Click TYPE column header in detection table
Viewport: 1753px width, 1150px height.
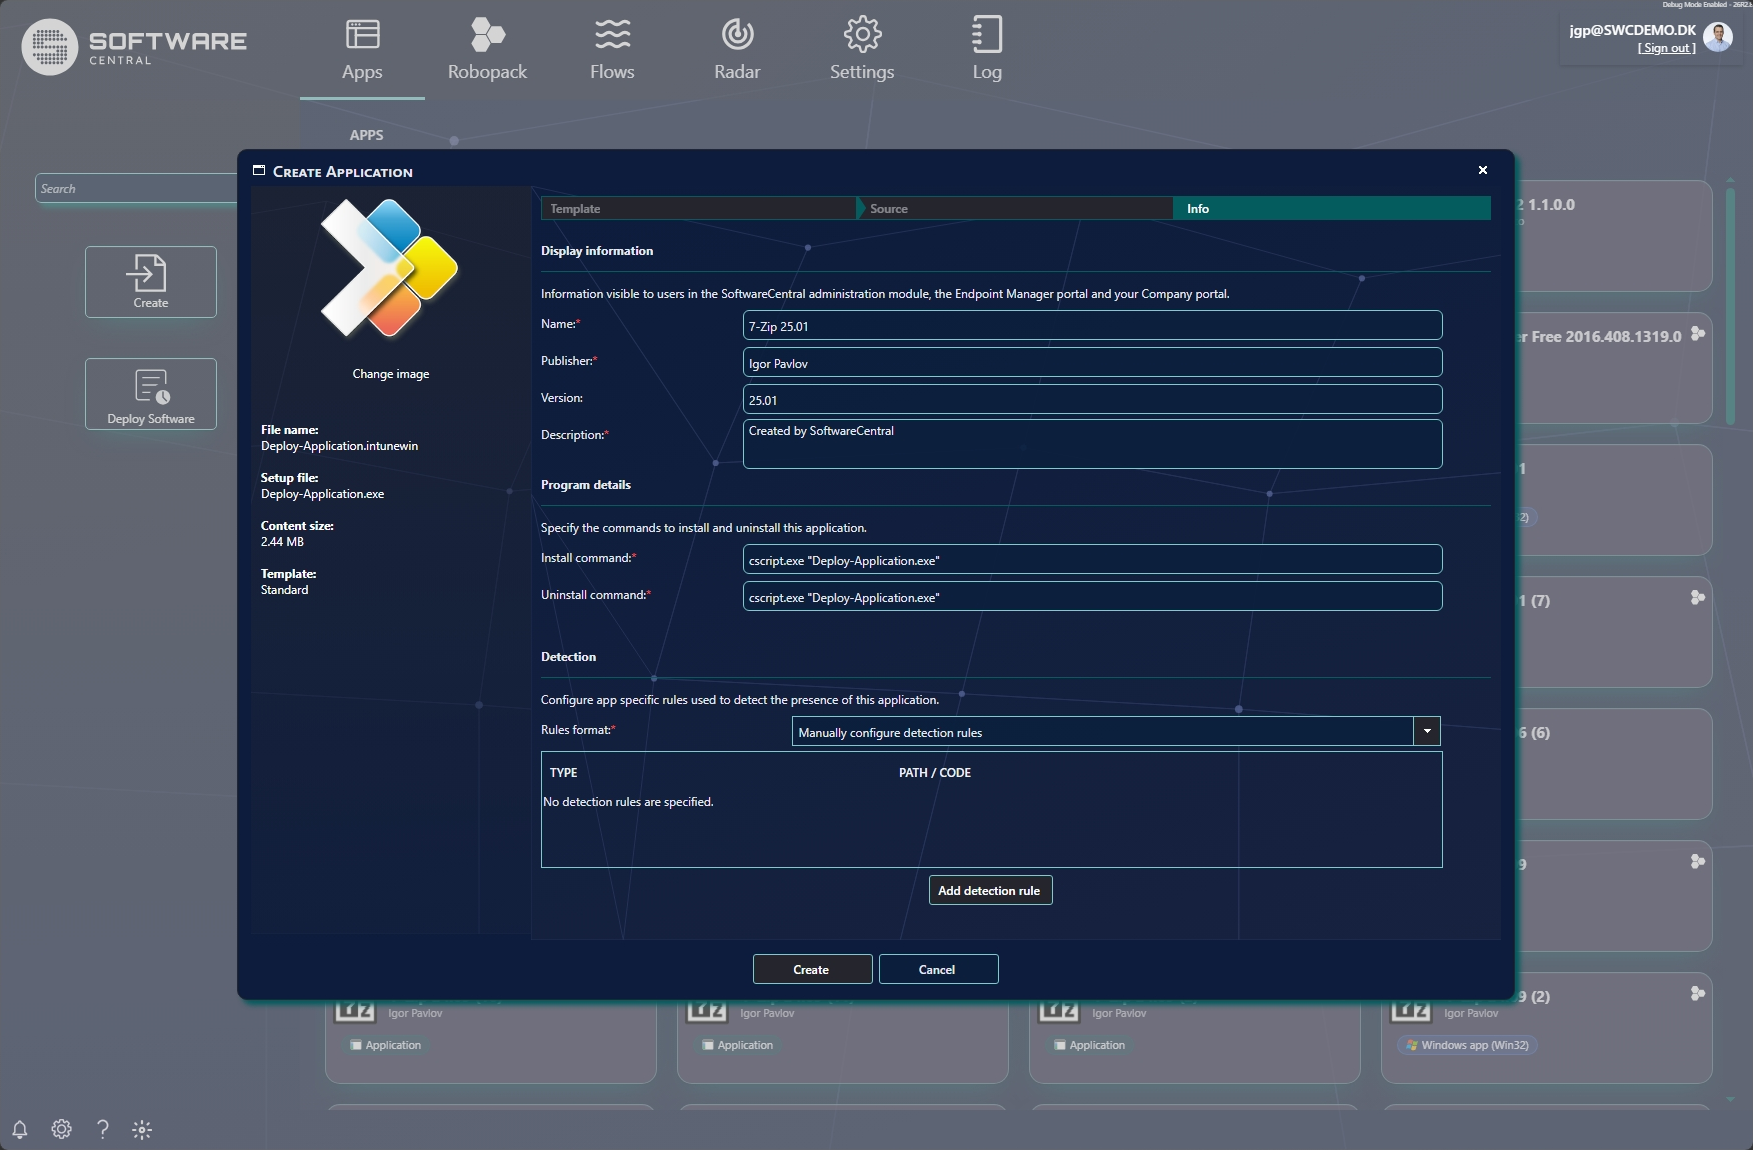coord(564,773)
